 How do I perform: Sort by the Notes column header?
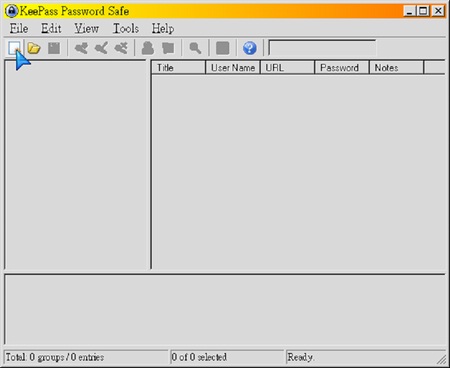(397, 68)
